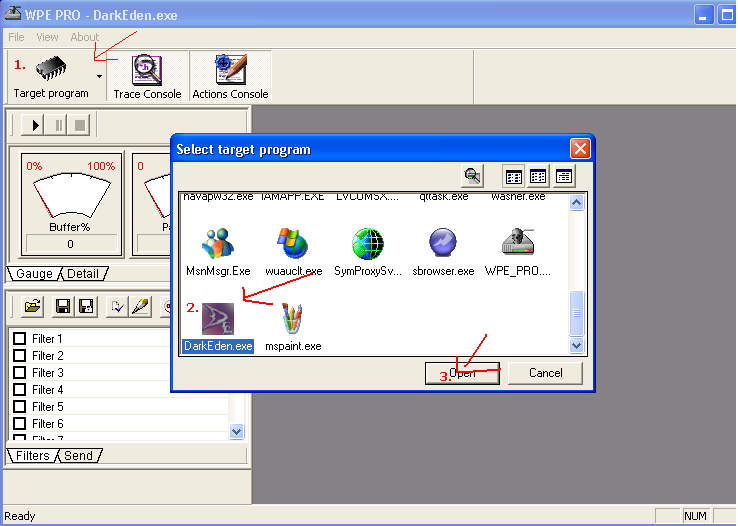738x526 pixels.
Task: Switch to the Detail tab
Action: click(x=83, y=274)
